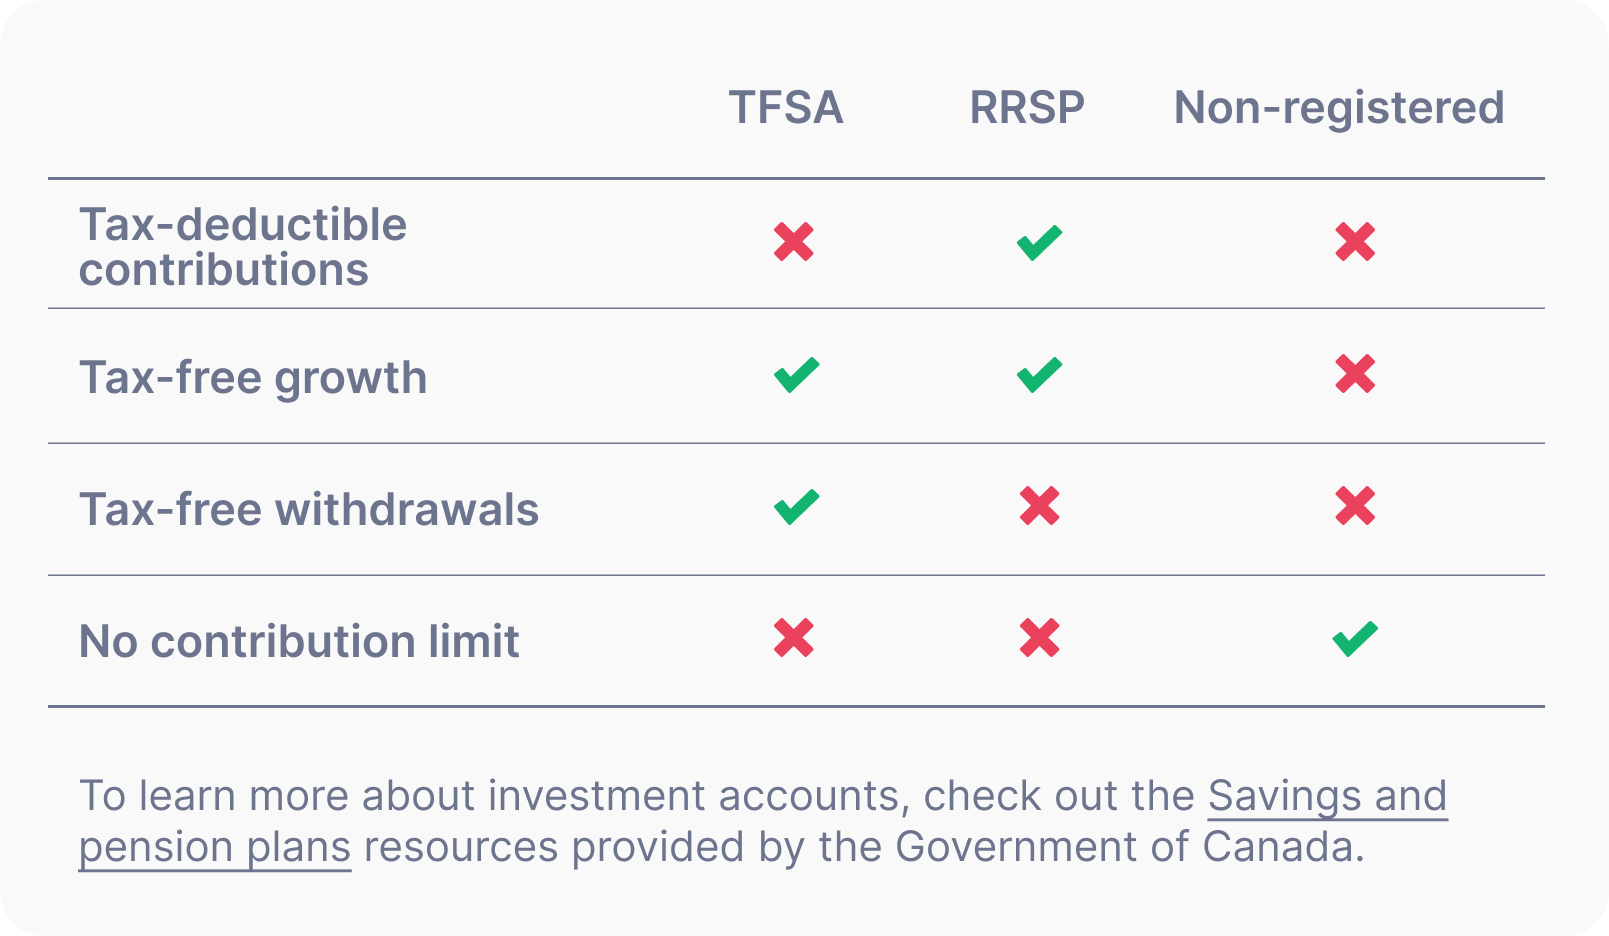Viewport: 1609px width, 936px height.
Task: Click the red X for TFSA tax-deductible contributions
Action: (794, 242)
